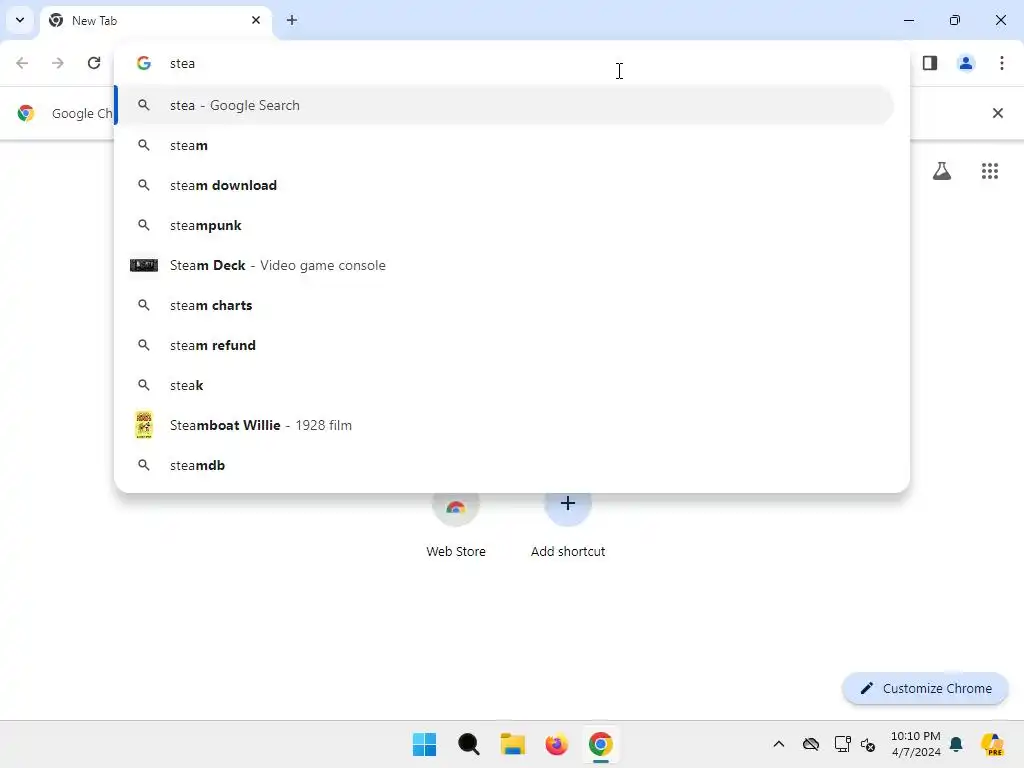Choose the 'steam refund' suggestion

(504, 345)
